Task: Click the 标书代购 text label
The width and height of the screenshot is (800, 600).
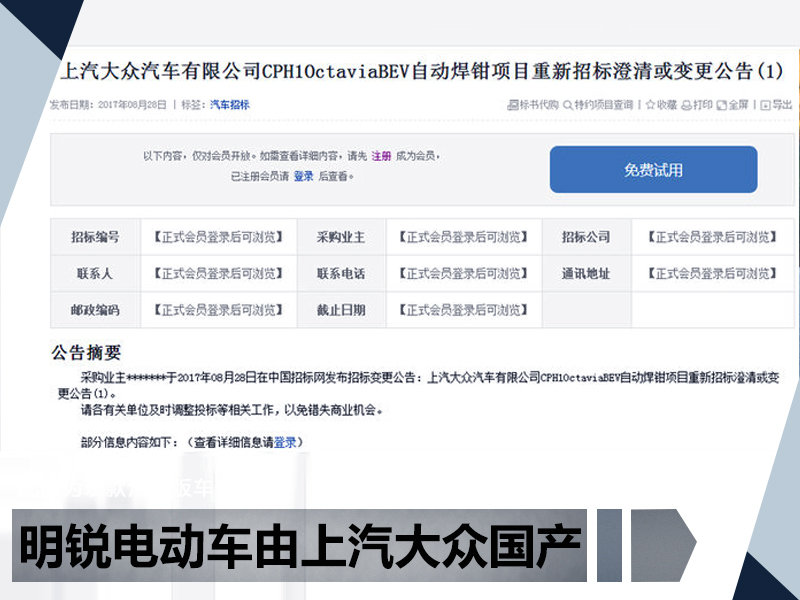Action: [x=539, y=105]
